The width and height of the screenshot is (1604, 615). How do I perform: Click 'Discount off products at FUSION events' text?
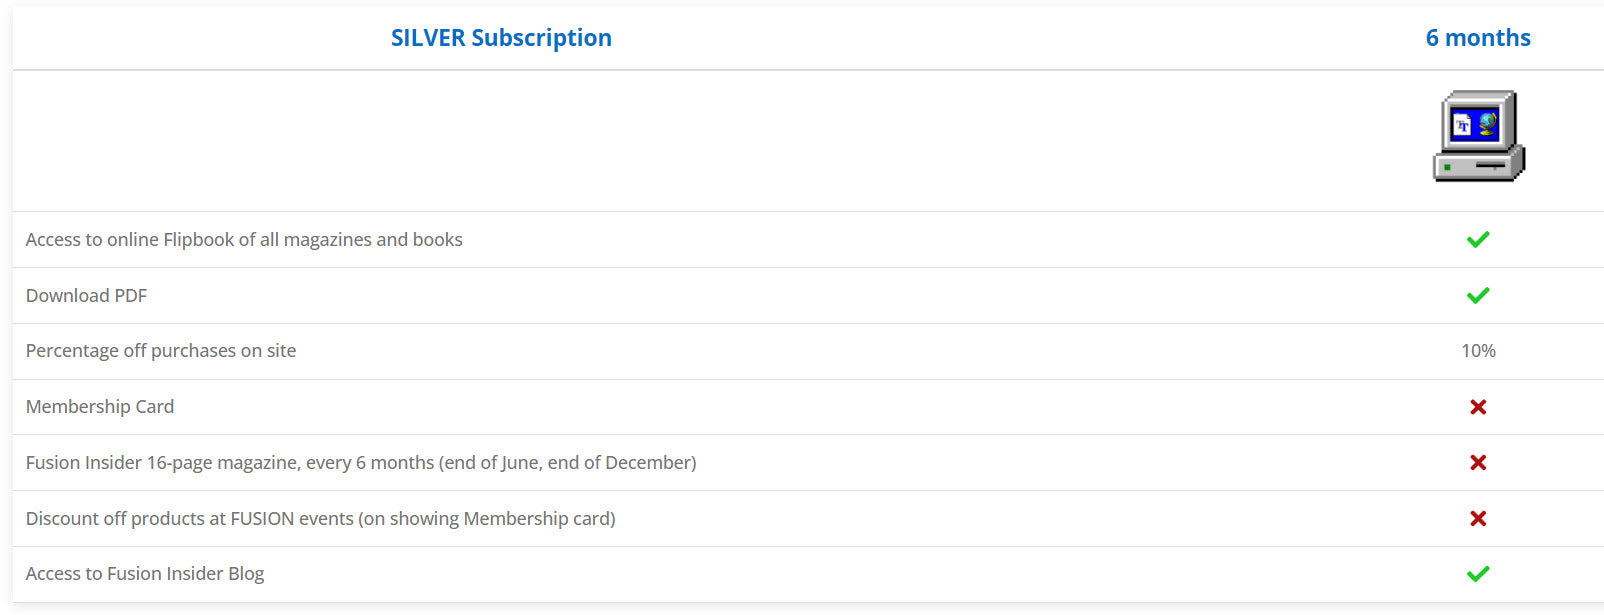(x=190, y=519)
